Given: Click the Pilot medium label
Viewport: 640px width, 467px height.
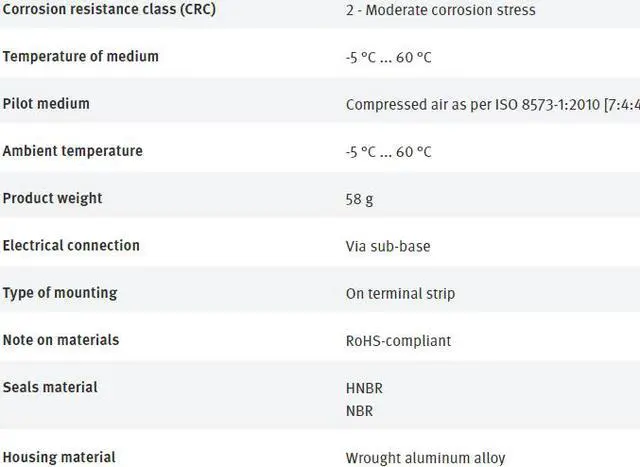Looking at the screenshot, I should click(46, 103).
